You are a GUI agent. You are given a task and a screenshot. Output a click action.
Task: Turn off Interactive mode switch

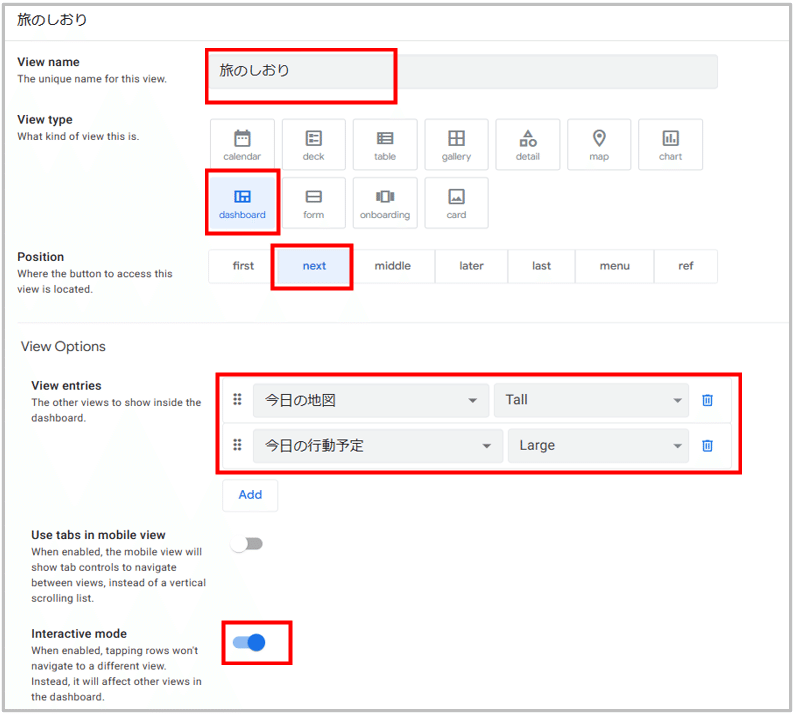pyautogui.click(x=249, y=643)
